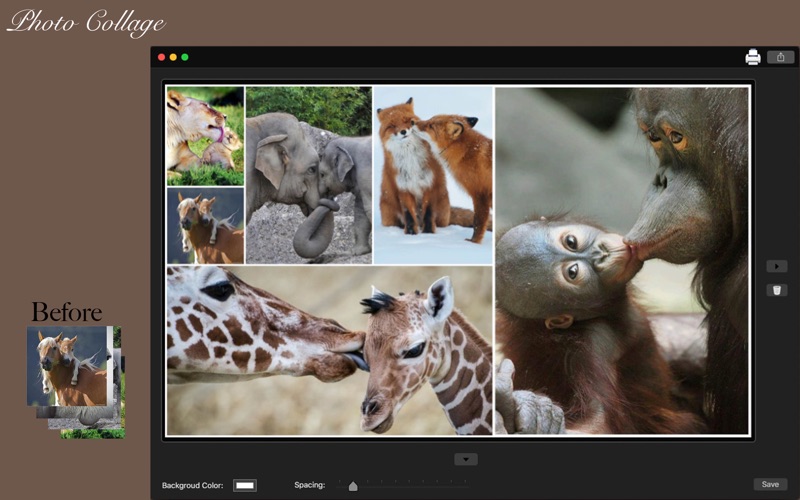Click the printer icon
800x500 pixels.
tap(753, 57)
